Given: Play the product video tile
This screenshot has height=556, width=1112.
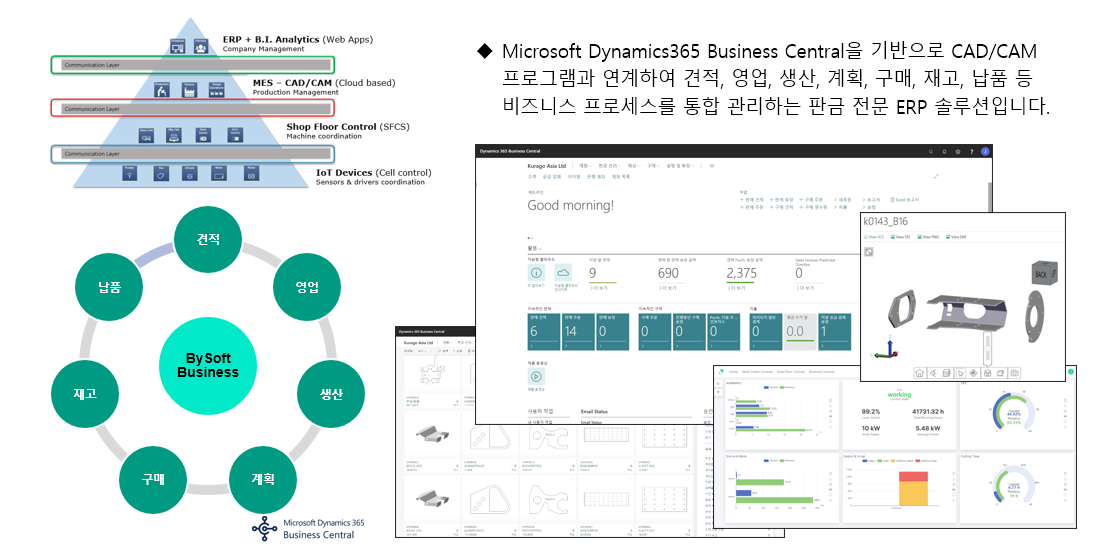Looking at the screenshot, I should click(536, 377).
